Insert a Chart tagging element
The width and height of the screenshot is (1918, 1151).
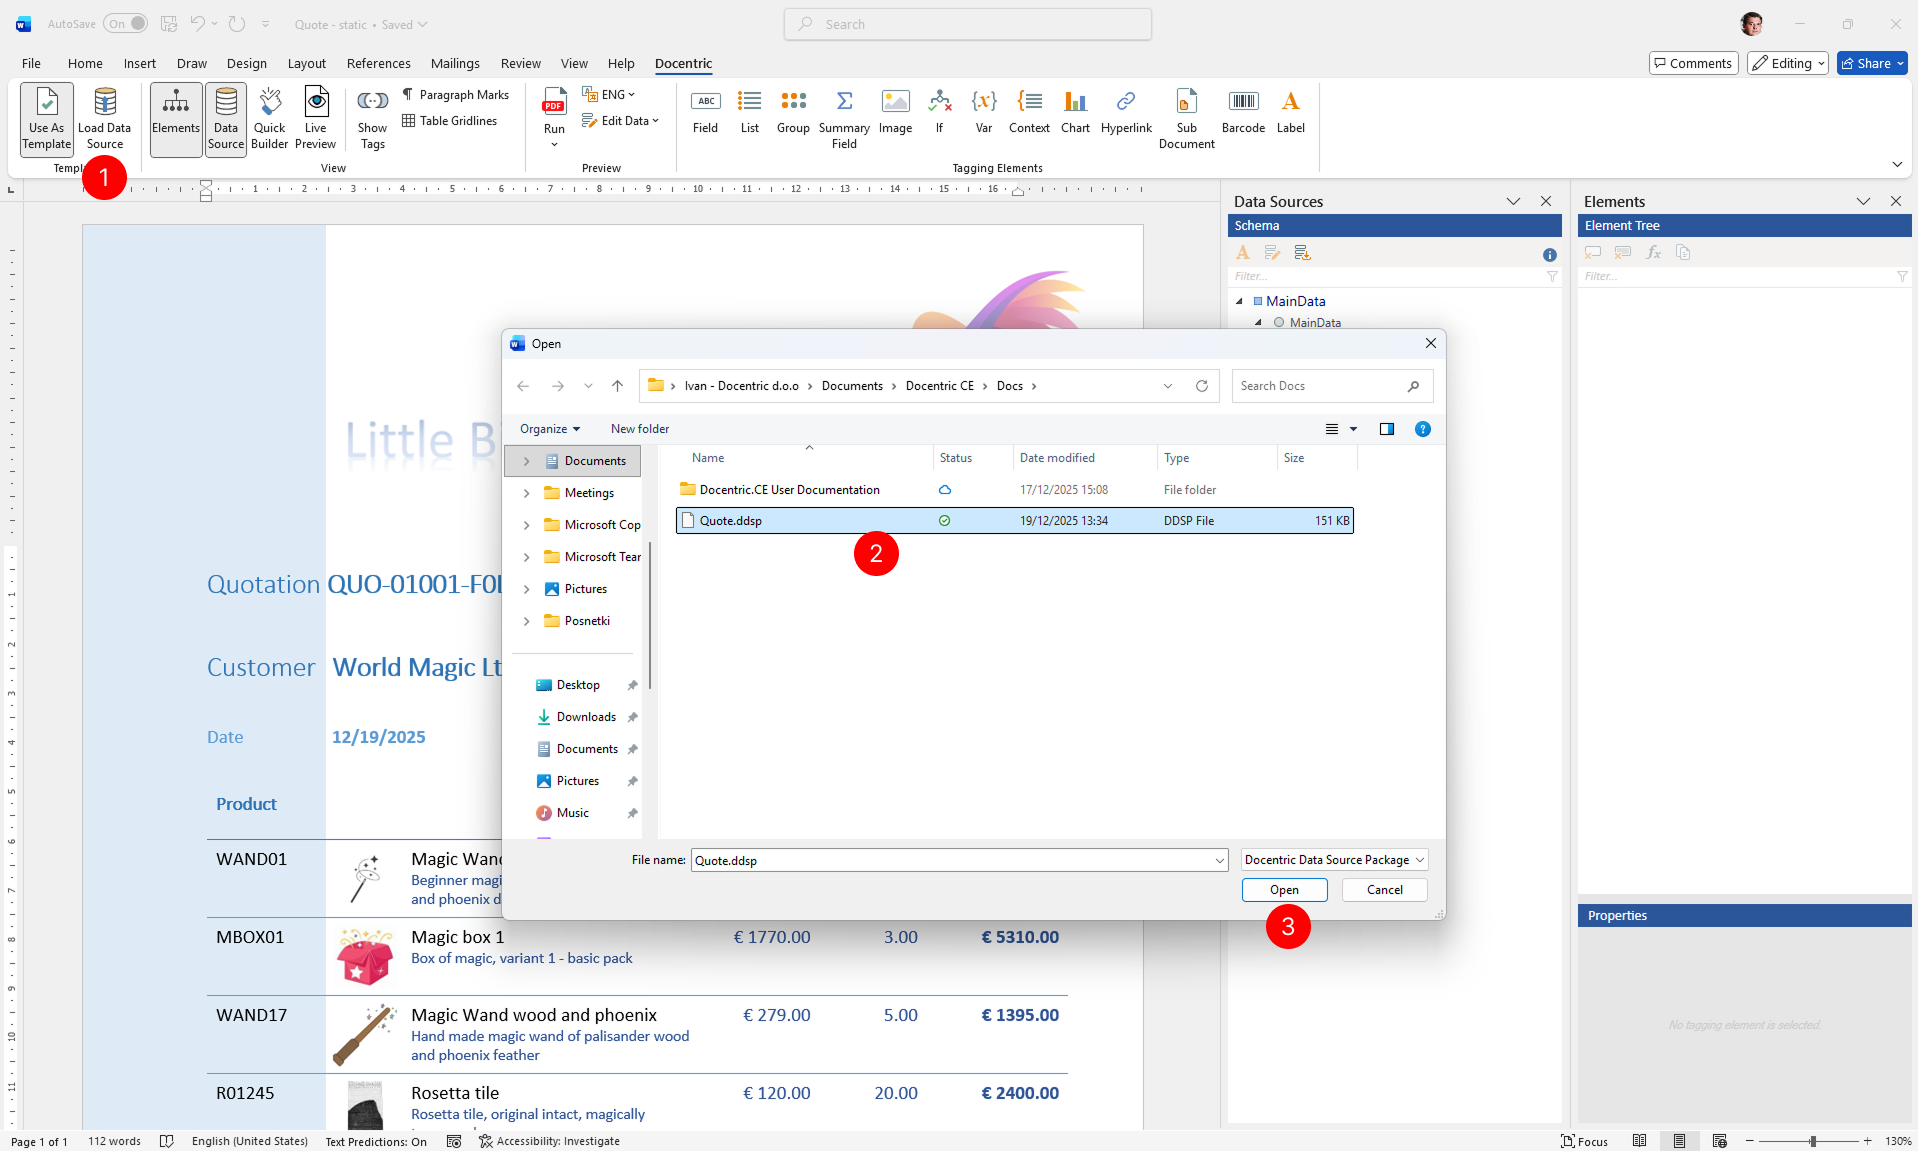coord(1075,111)
